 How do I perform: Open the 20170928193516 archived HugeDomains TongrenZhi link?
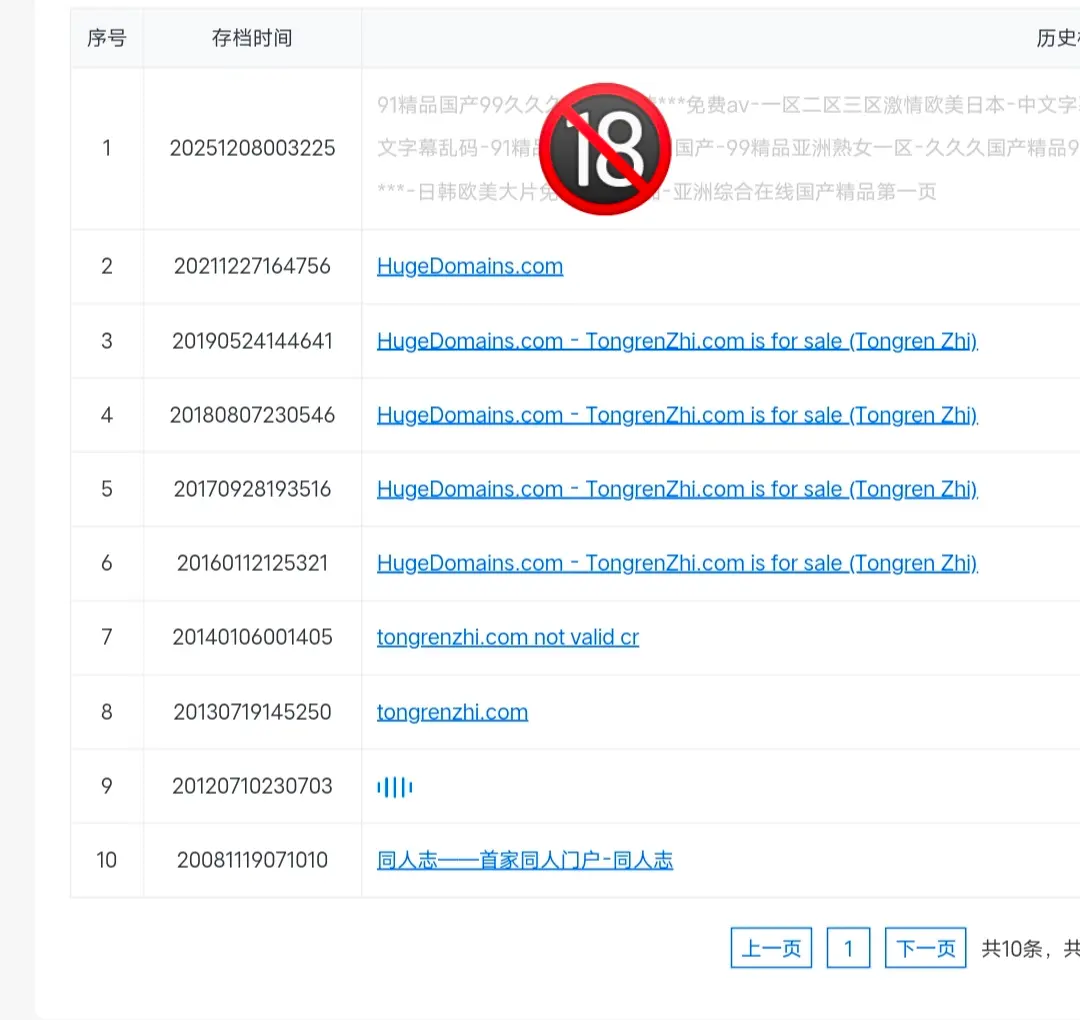(x=677, y=489)
